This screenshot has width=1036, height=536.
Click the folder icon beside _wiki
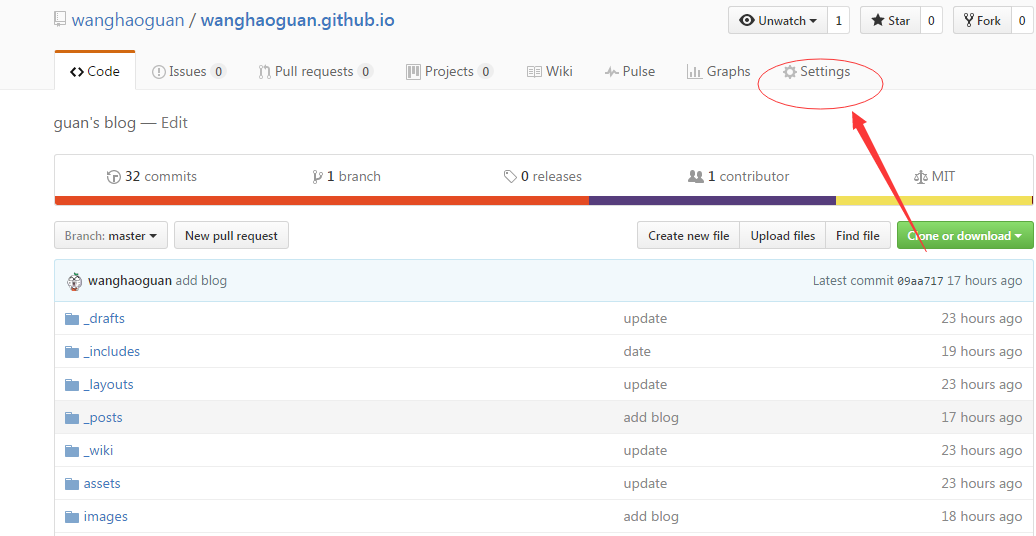(x=72, y=451)
